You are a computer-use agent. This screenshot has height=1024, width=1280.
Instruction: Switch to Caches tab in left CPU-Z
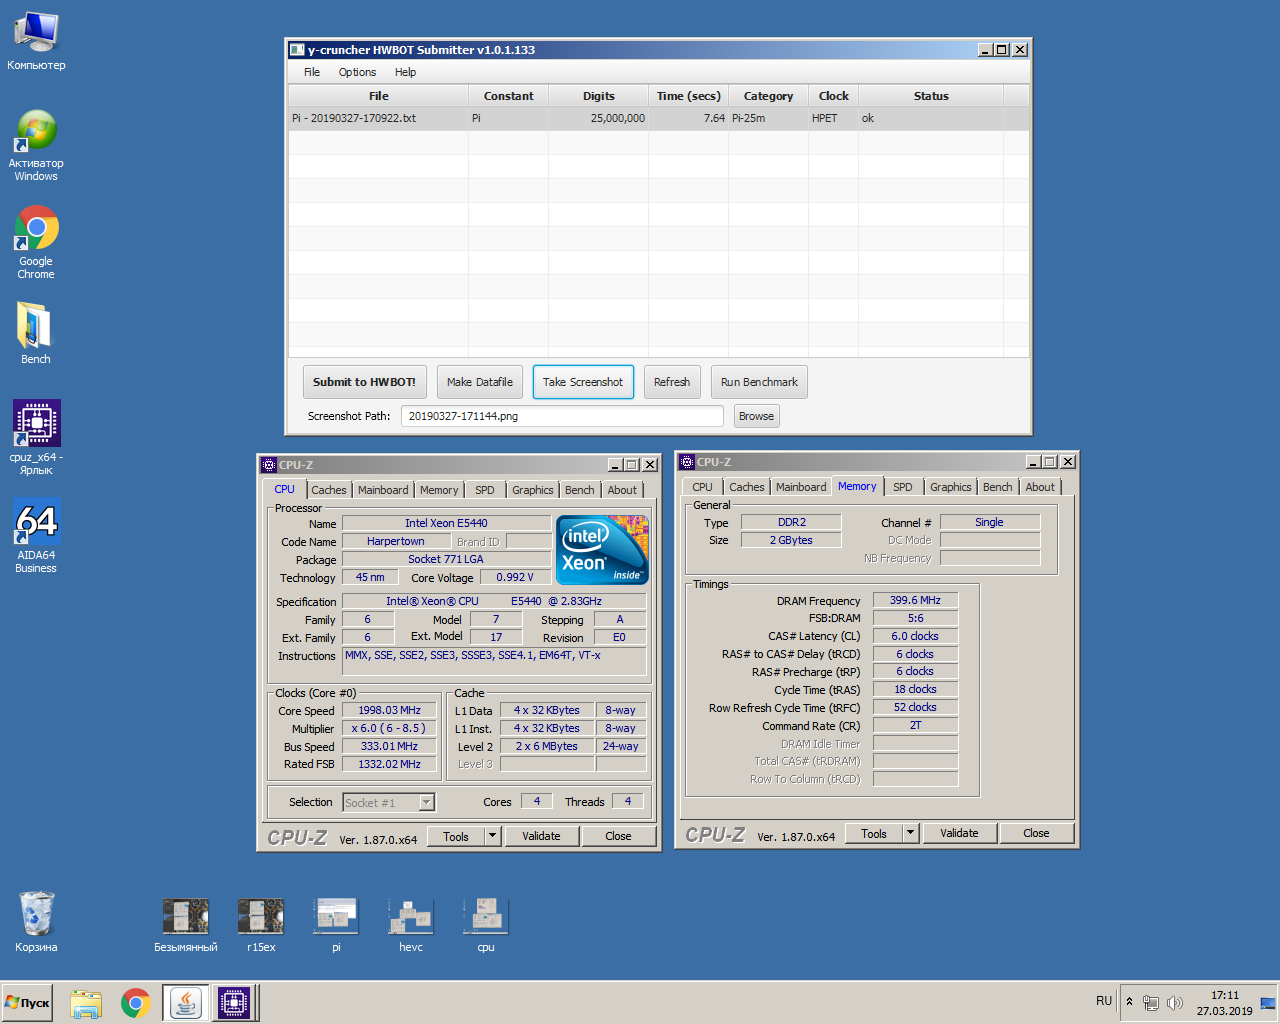(328, 490)
